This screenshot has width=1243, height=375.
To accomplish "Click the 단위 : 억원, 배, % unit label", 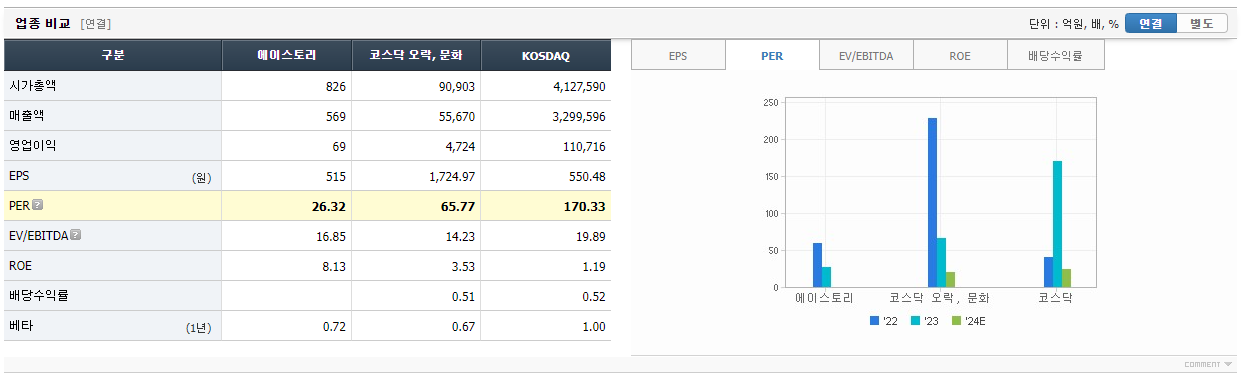I will click(1073, 23).
